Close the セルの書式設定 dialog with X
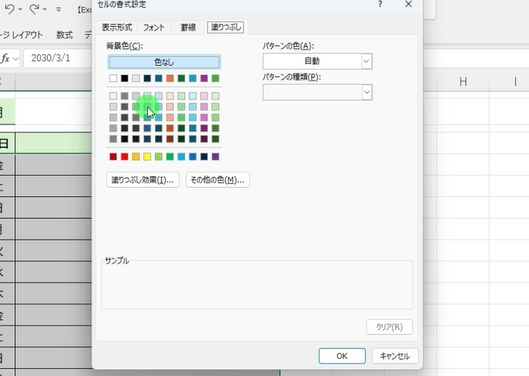The image size is (529, 376). click(409, 4)
